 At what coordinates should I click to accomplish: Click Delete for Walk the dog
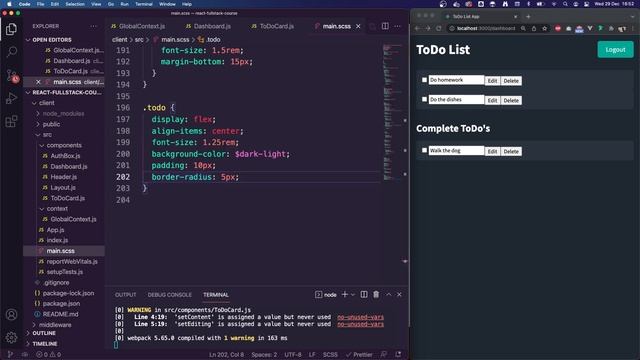point(511,151)
